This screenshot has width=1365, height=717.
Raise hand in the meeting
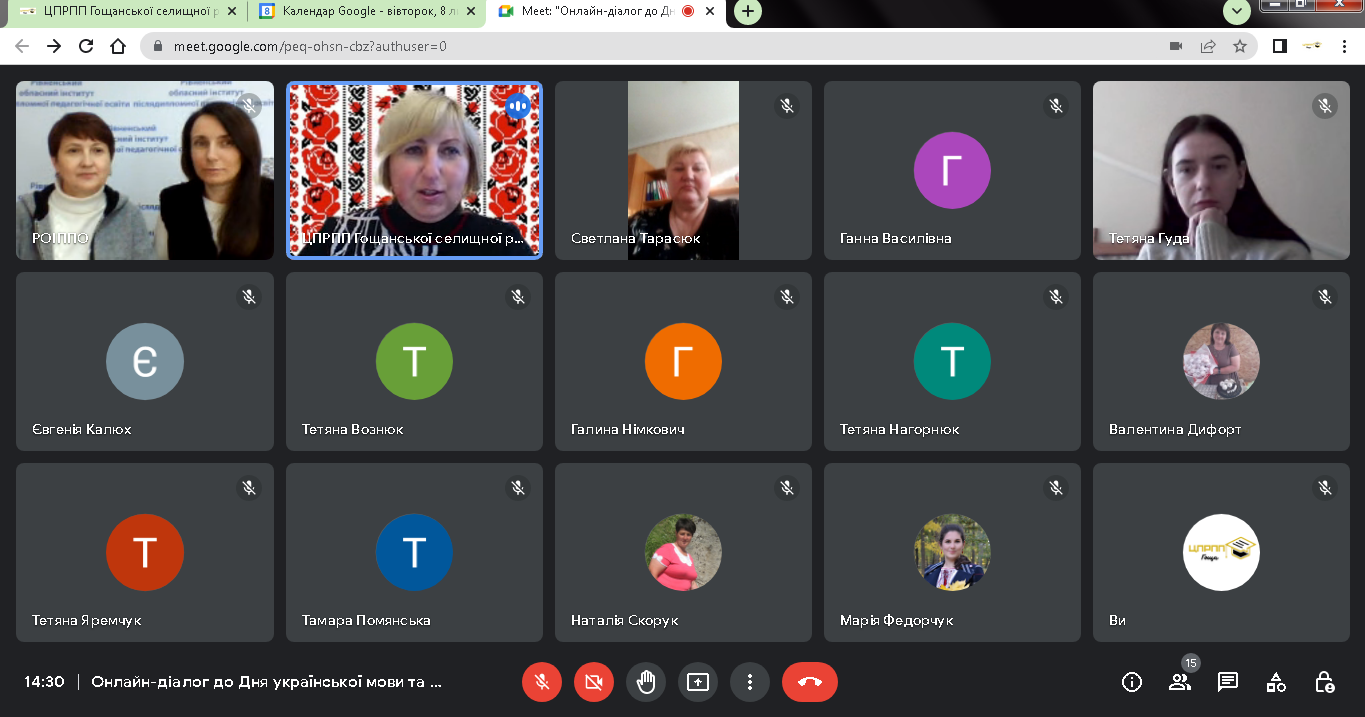tap(646, 682)
